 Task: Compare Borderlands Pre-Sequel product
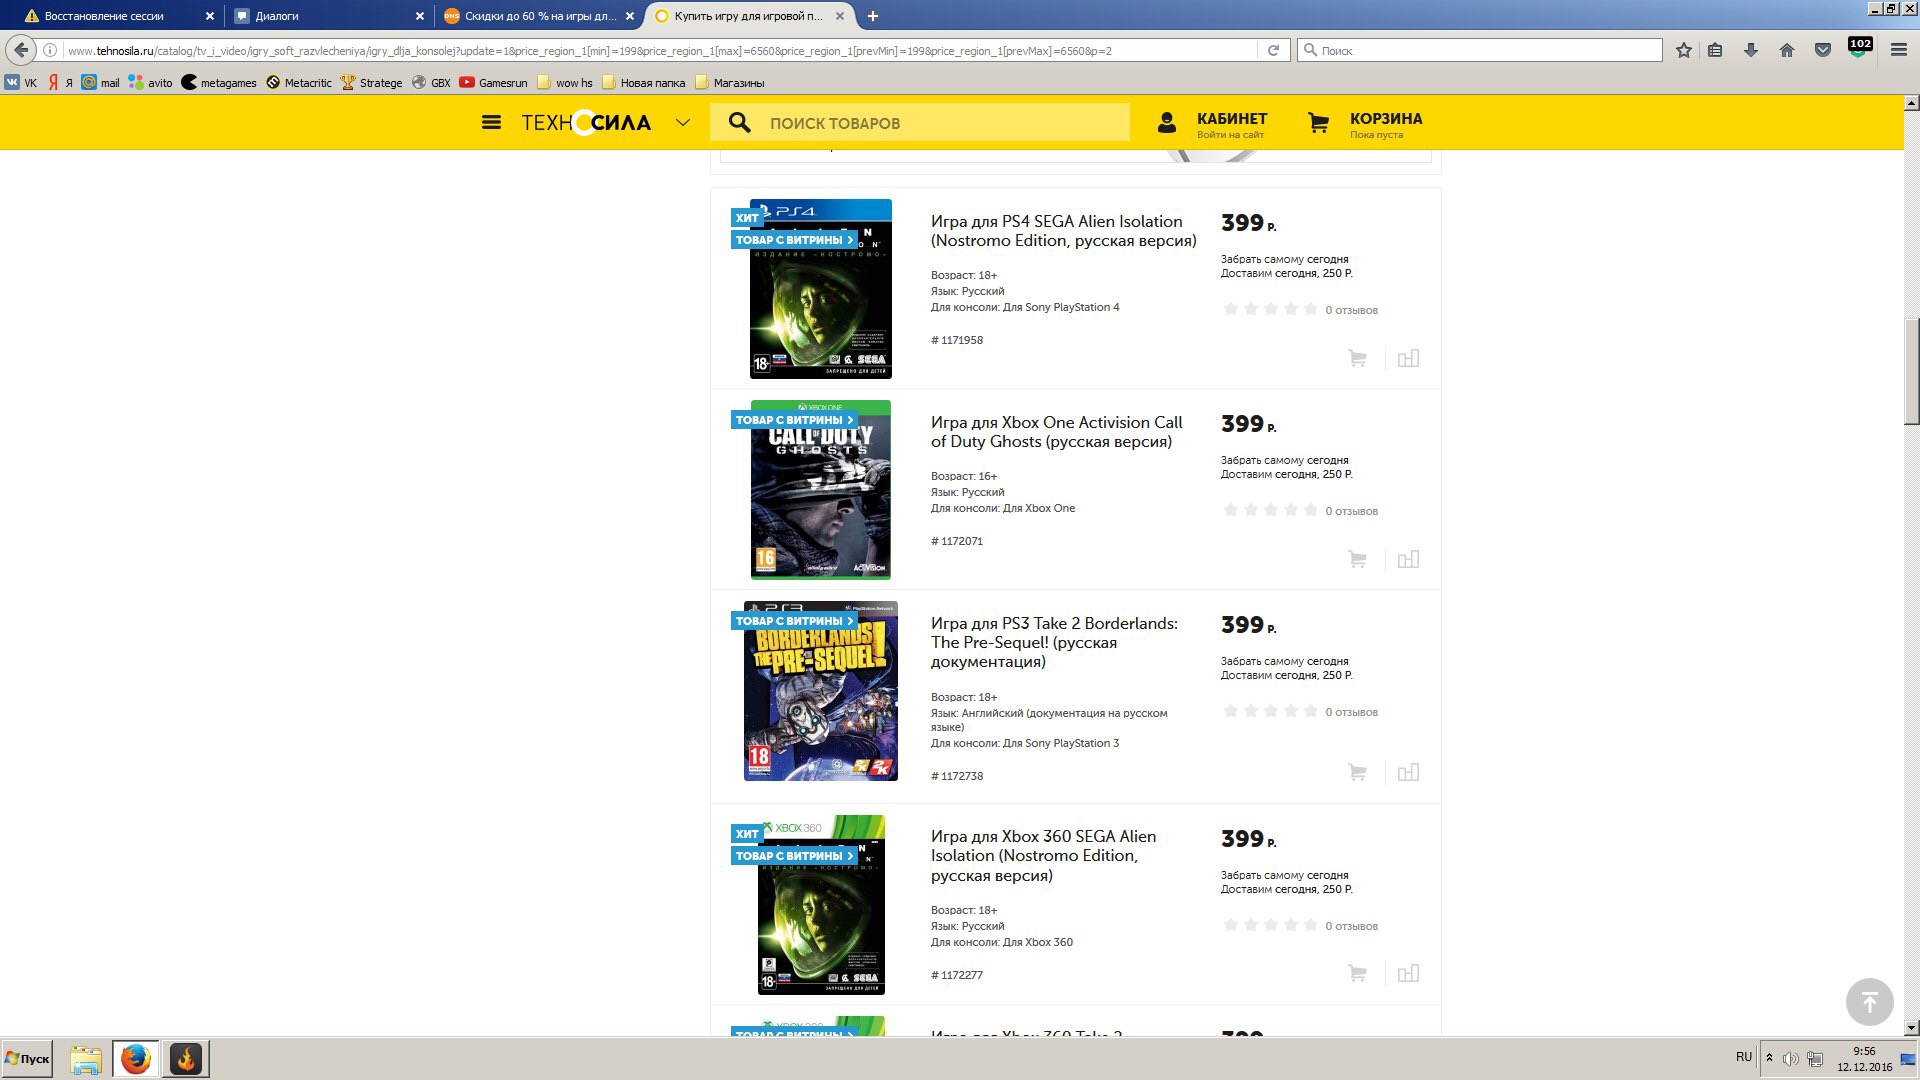tap(1408, 772)
